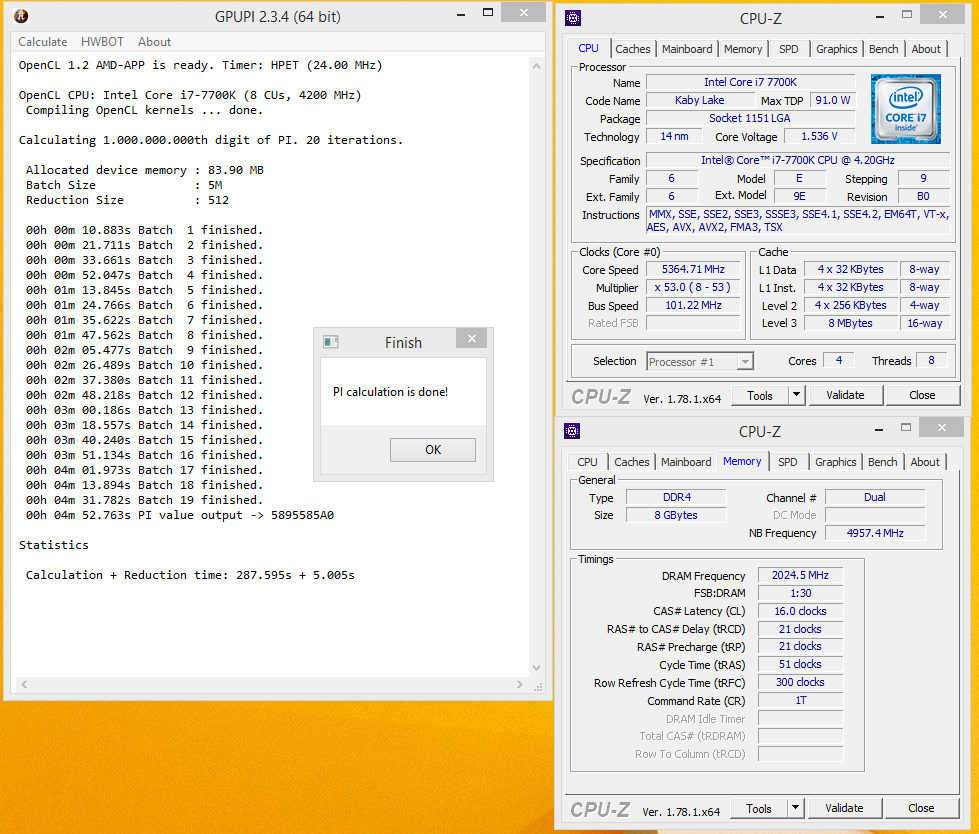Switch to Mainboard tab in top CPU-Z window
Image resolution: width=979 pixels, height=834 pixels.
(x=687, y=49)
